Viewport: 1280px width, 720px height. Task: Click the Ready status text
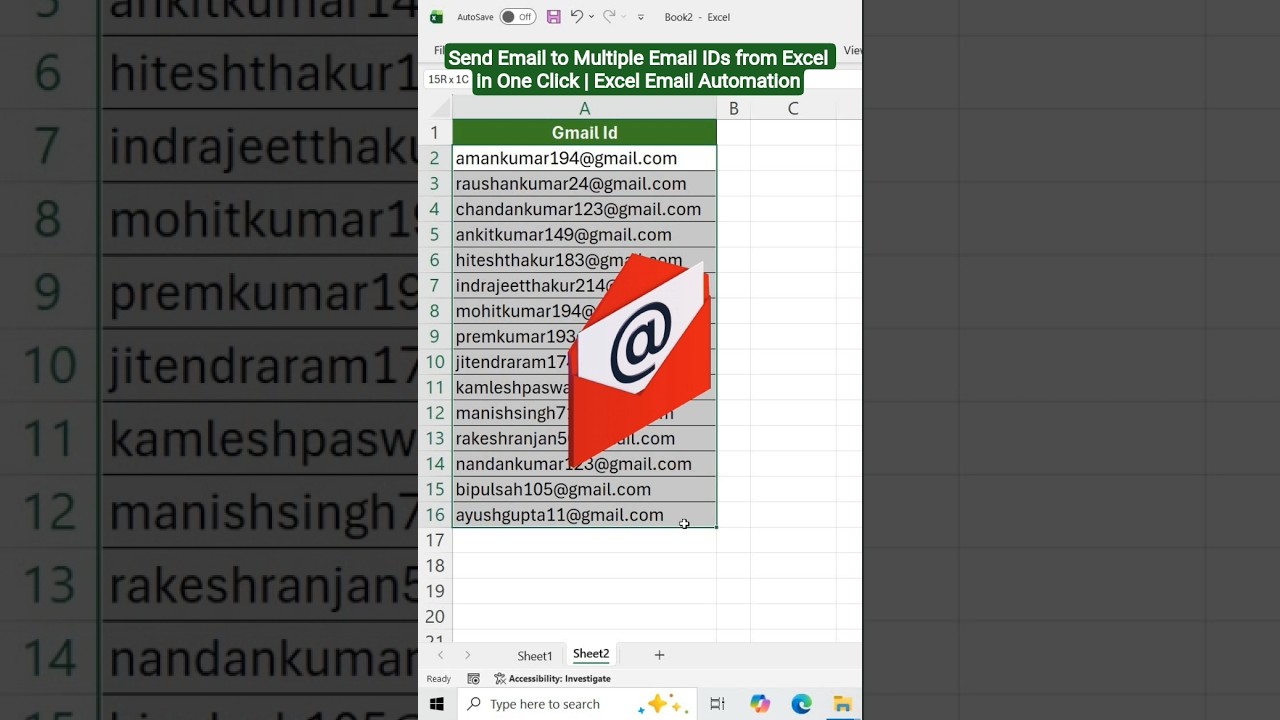[439, 679]
